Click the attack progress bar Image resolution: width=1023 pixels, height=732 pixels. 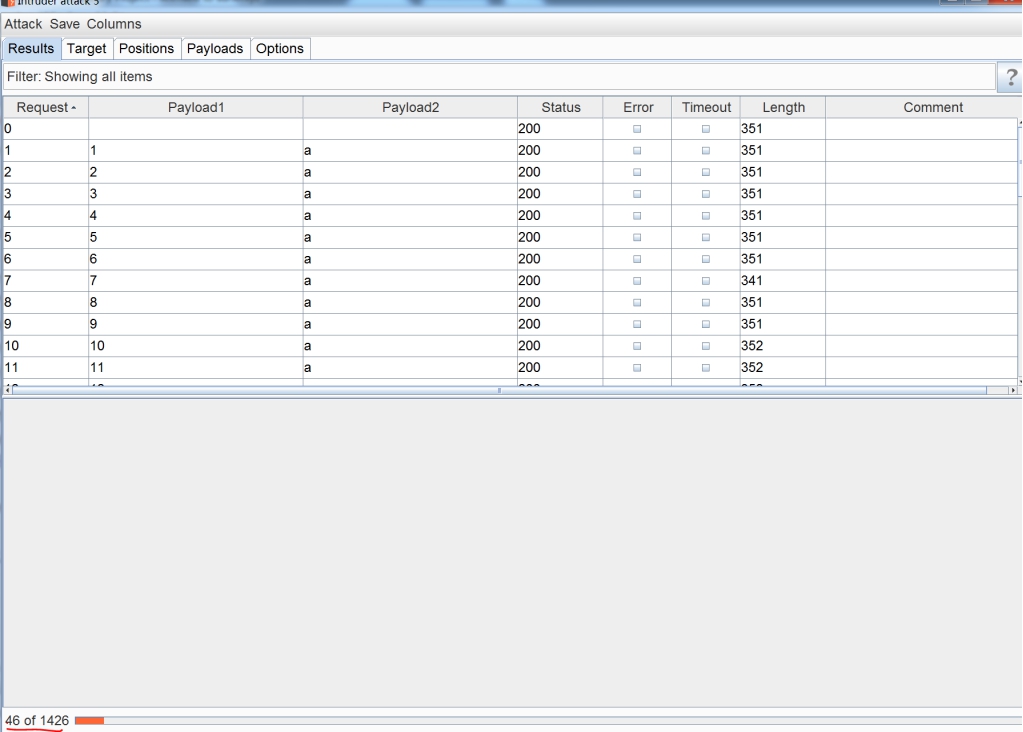click(x=547, y=720)
